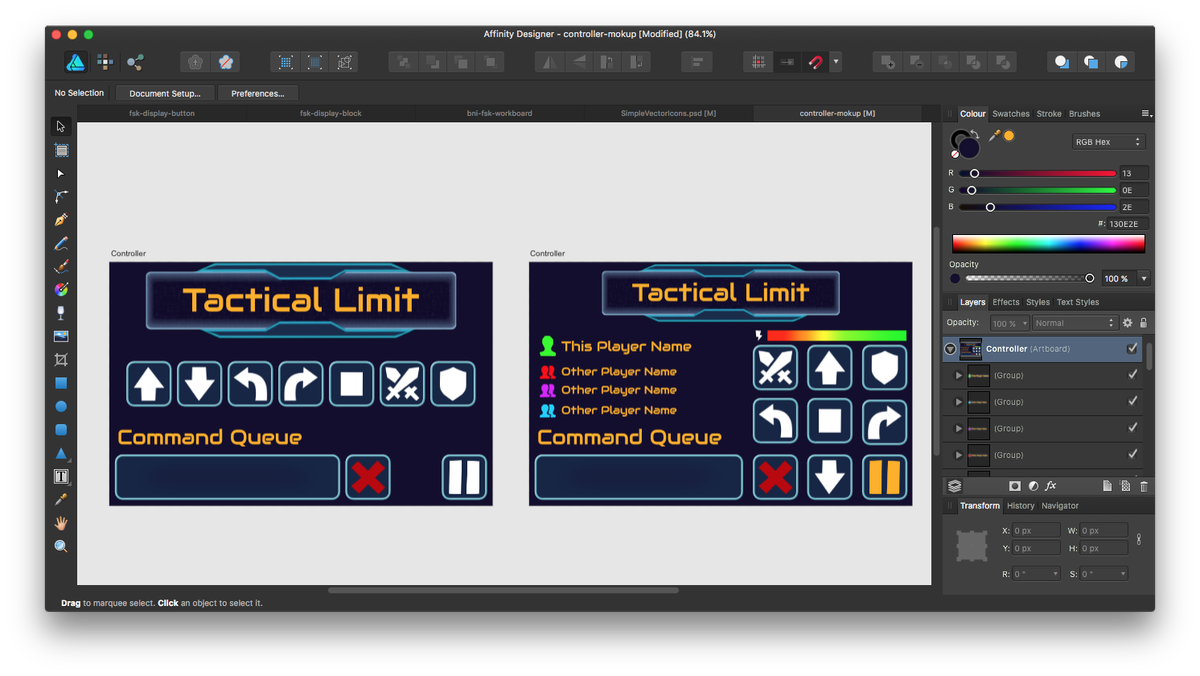Toggle Edit All Layers stack icon
Screen dimensions: 1200x676
tap(955, 486)
